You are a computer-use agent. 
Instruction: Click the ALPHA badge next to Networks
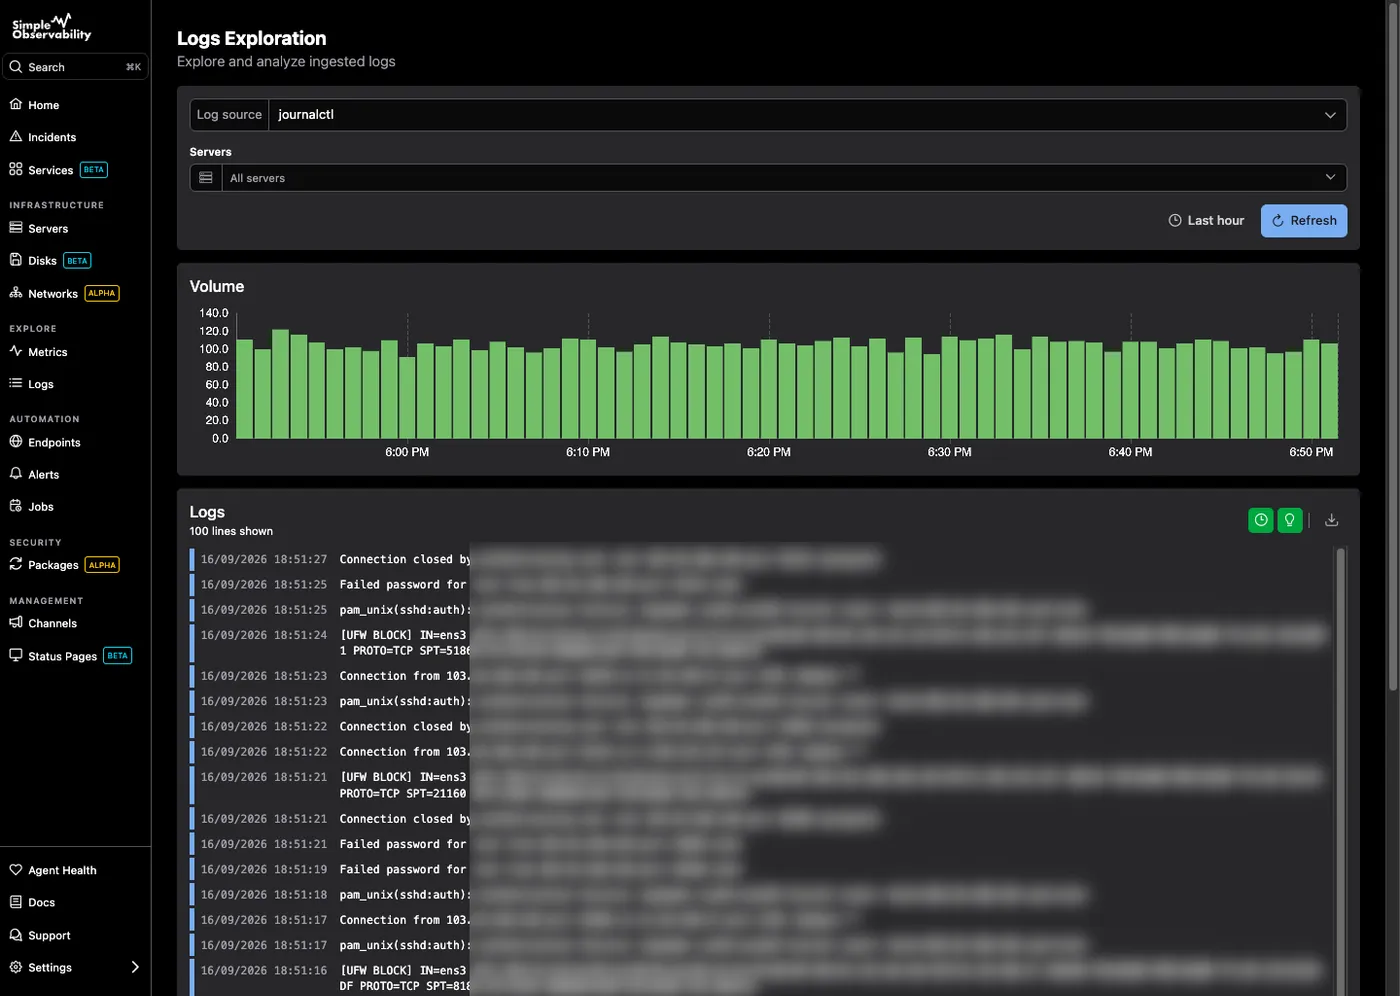102,293
